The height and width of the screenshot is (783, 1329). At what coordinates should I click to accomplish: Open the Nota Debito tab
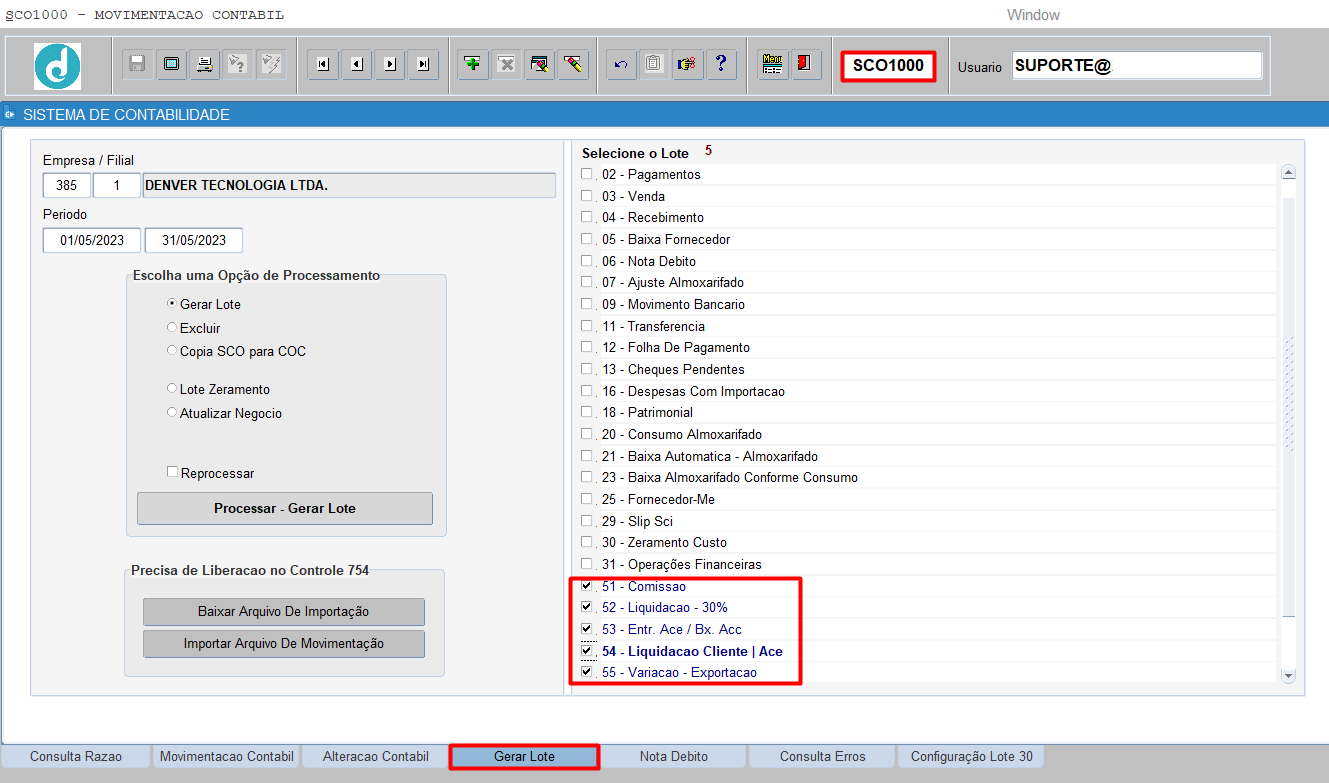point(673,756)
